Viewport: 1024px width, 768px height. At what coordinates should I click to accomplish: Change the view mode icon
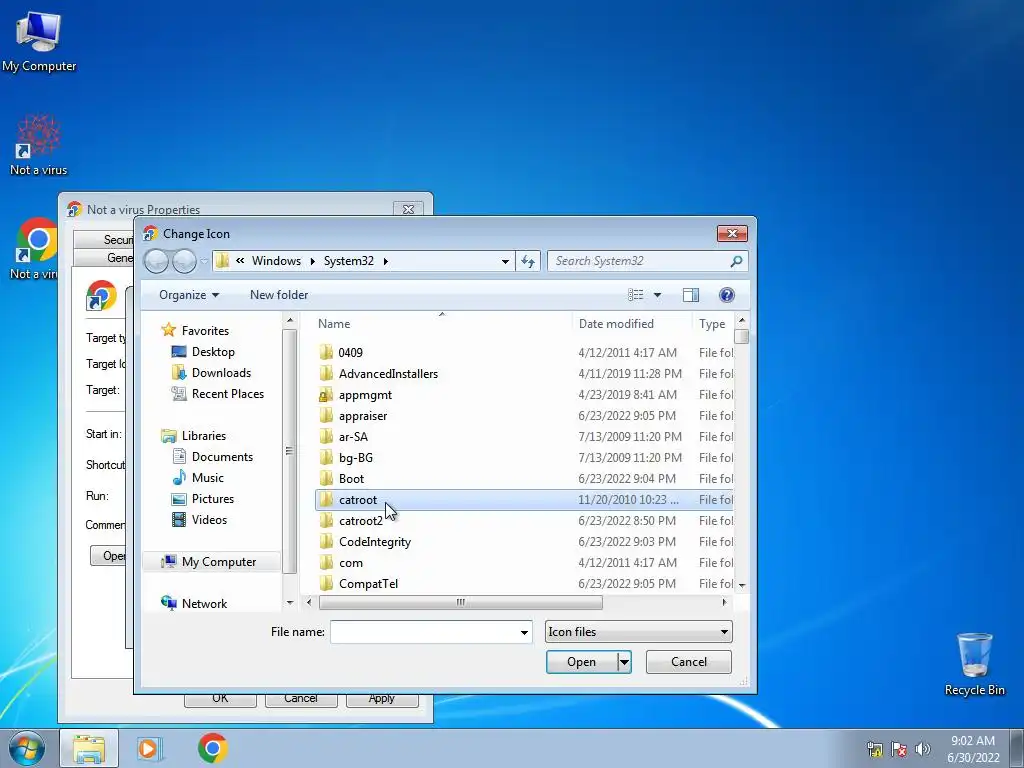coord(635,295)
